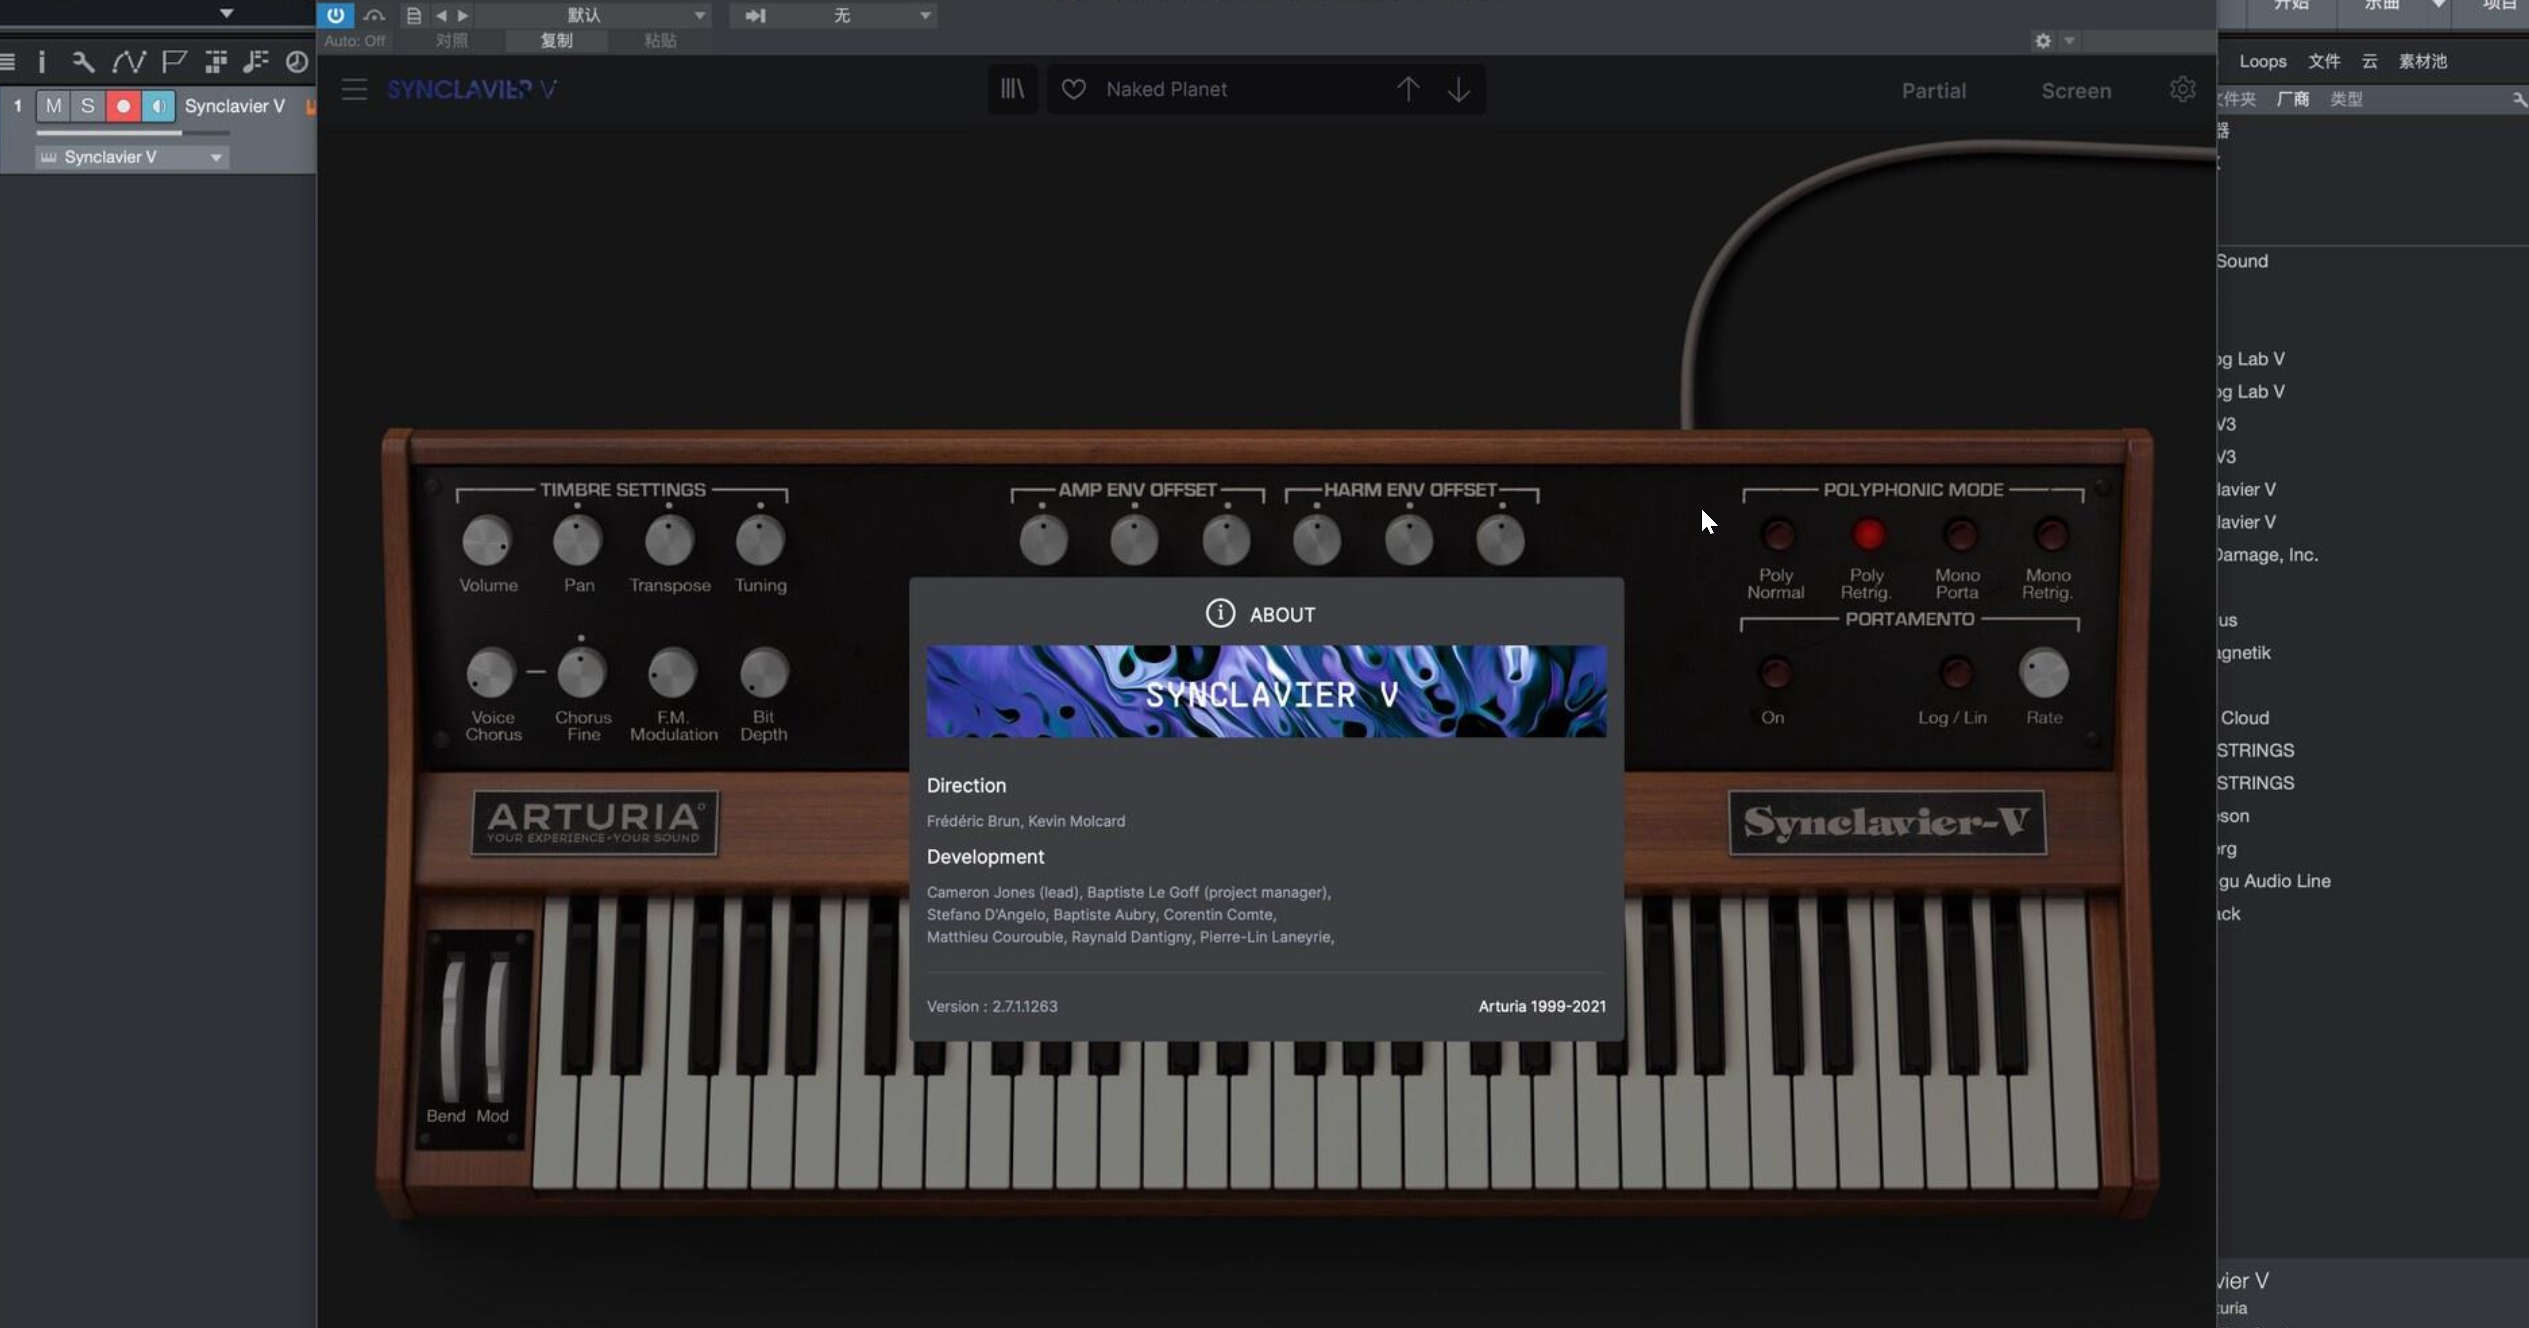Click the track volume slider
Image resolution: width=2529 pixels, height=1328 pixels.
132,132
